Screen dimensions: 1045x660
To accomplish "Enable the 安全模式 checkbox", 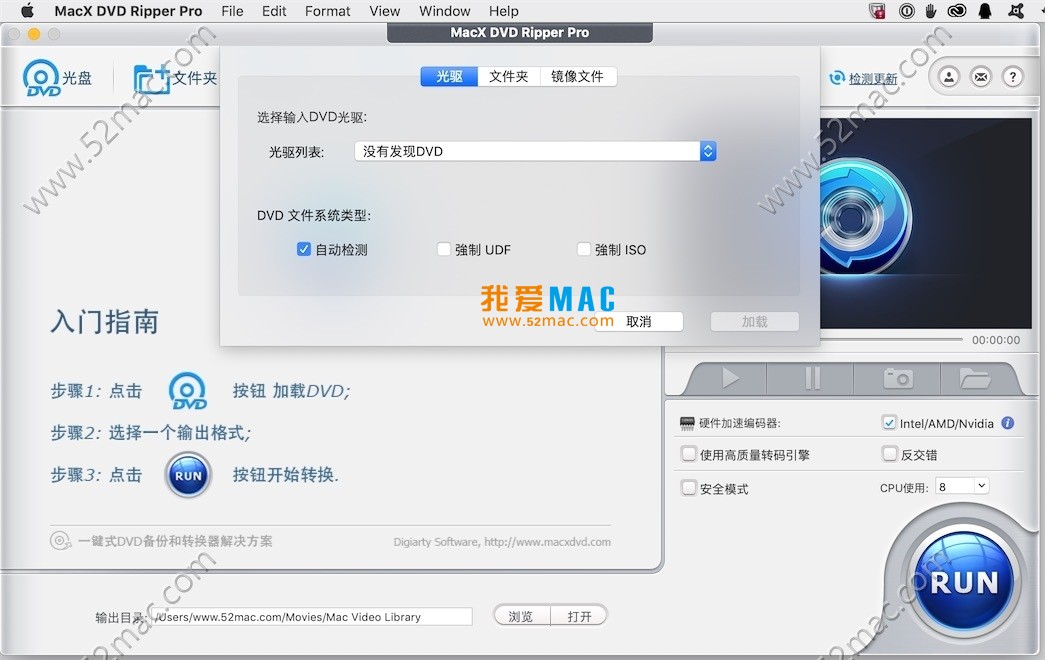I will 688,488.
